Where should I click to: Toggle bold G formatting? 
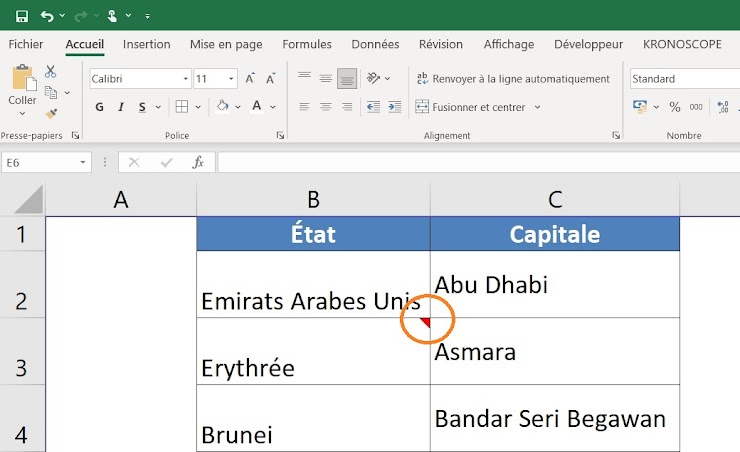tap(99, 107)
